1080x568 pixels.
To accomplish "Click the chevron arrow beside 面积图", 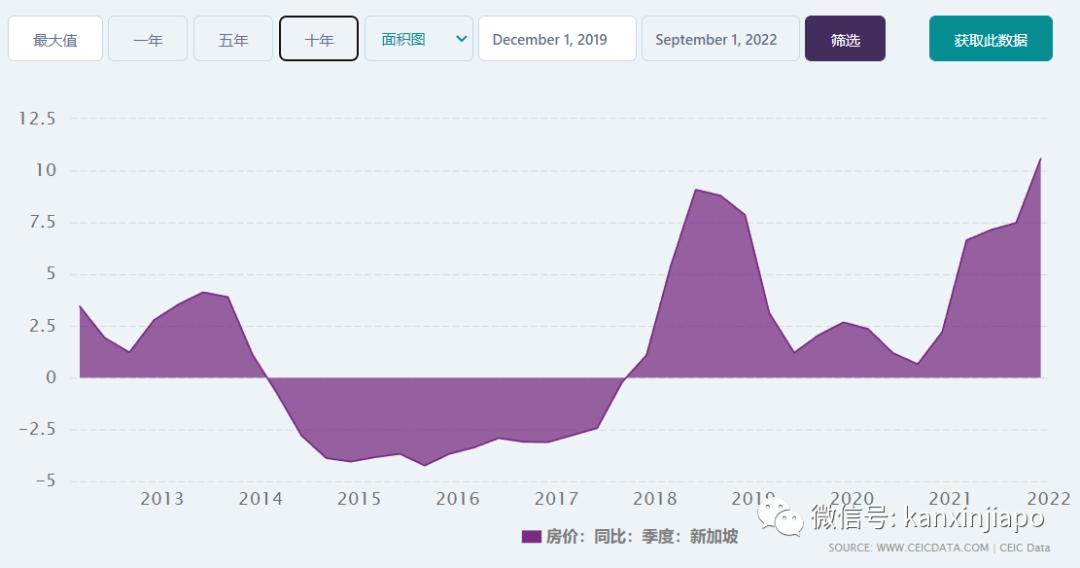I will [x=461, y=39].
